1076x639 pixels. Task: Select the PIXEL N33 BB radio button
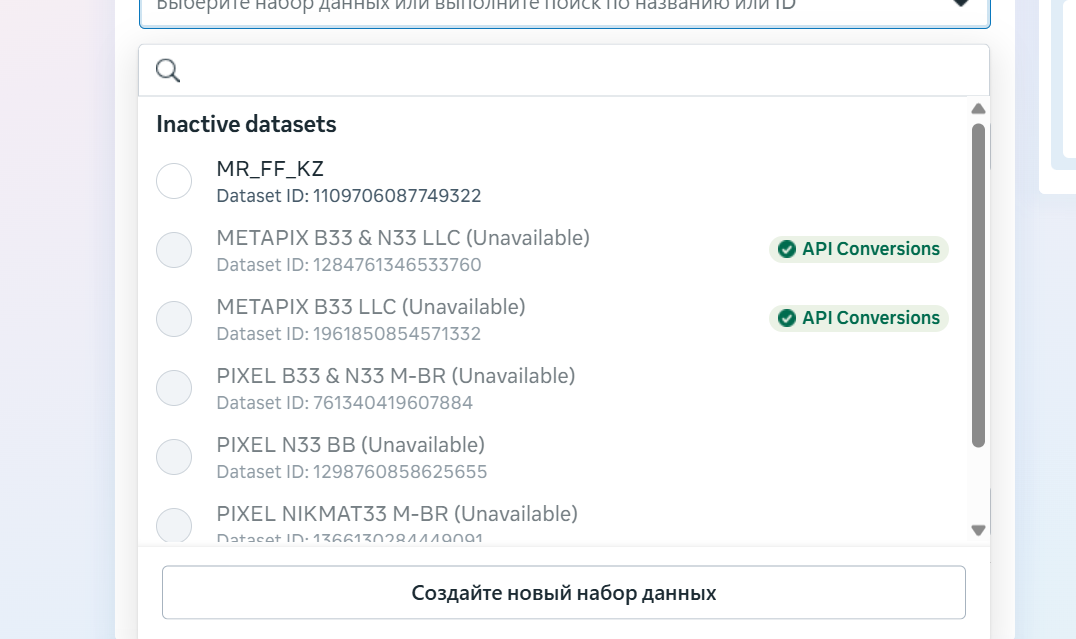[x=174, y=456]
